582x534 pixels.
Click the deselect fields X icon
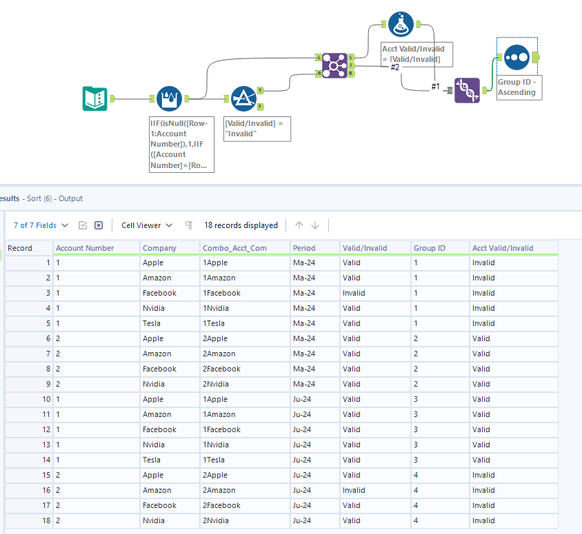point(98,225)
